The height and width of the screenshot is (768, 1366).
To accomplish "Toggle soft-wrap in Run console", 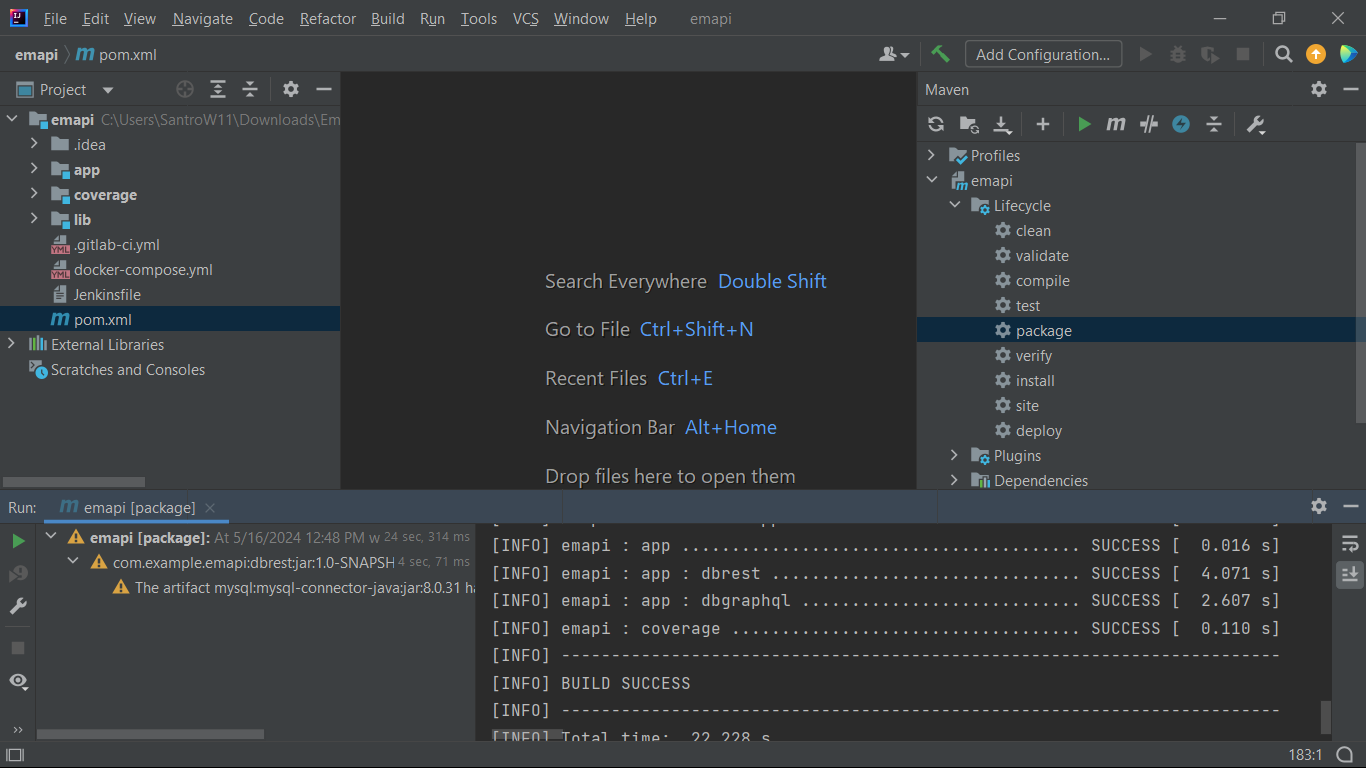I will click(1350, 543).
